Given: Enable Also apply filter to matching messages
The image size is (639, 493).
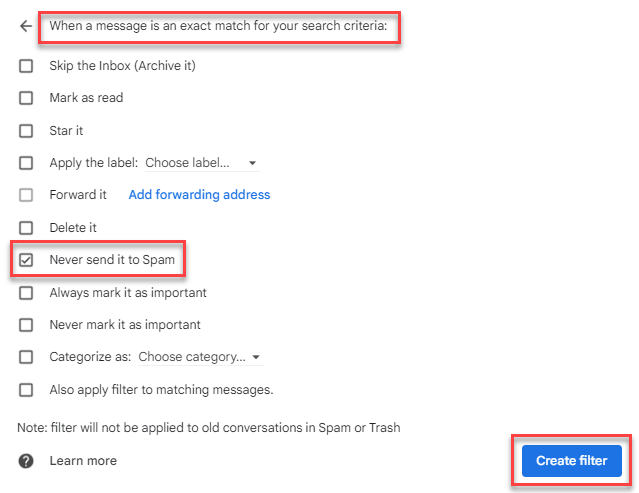Looking at the screenshot, I should (26, 390).
